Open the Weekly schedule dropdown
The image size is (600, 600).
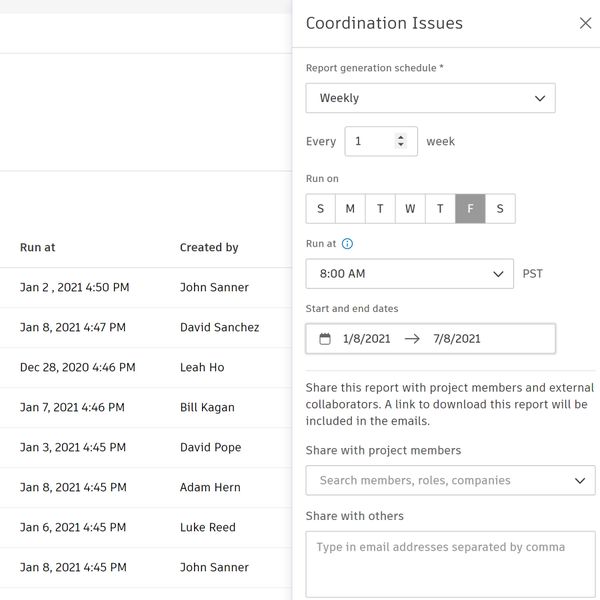[430, 98]
